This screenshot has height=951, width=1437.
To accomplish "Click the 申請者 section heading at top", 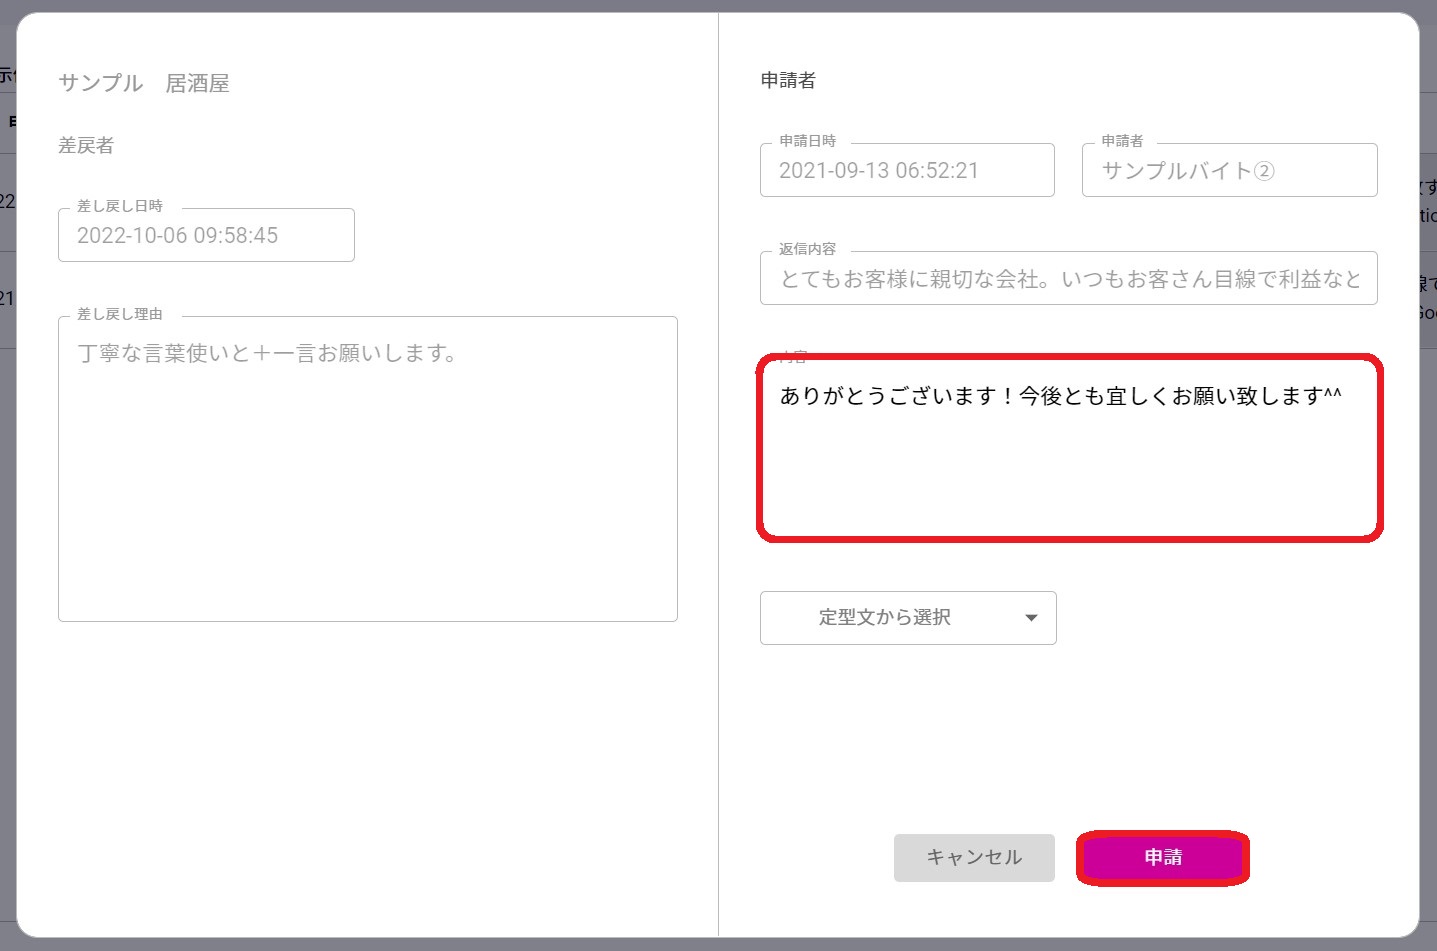I will (788, 81).
